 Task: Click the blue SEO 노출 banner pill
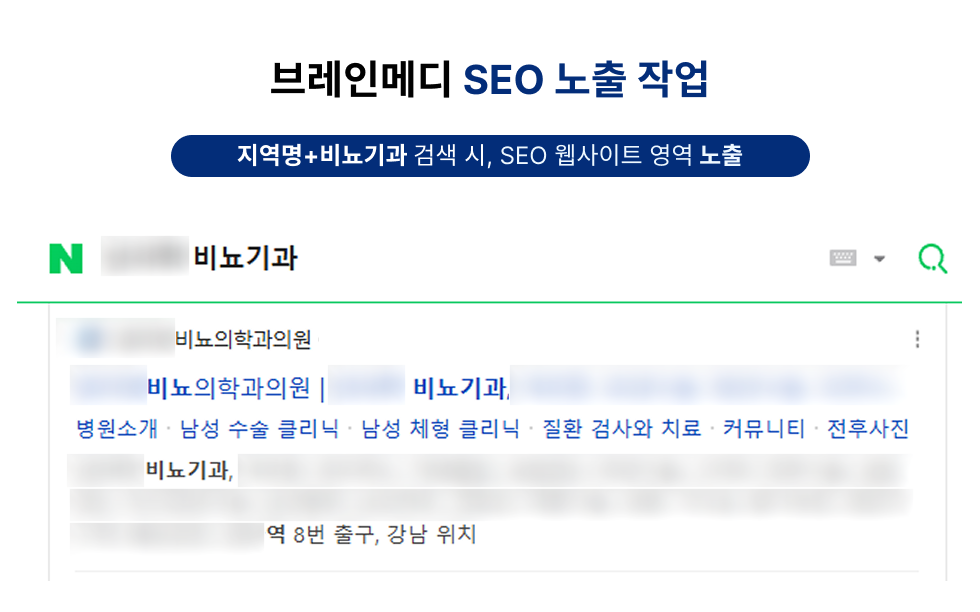[x=490, y=156]
